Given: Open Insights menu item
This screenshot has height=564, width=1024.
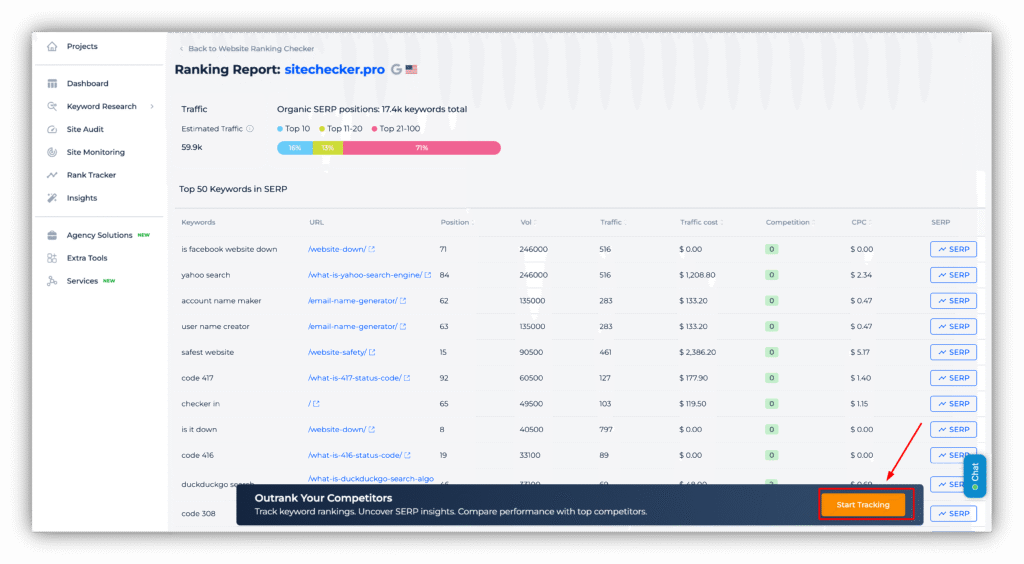Looking at the screenshot, I should pos(82,198).
